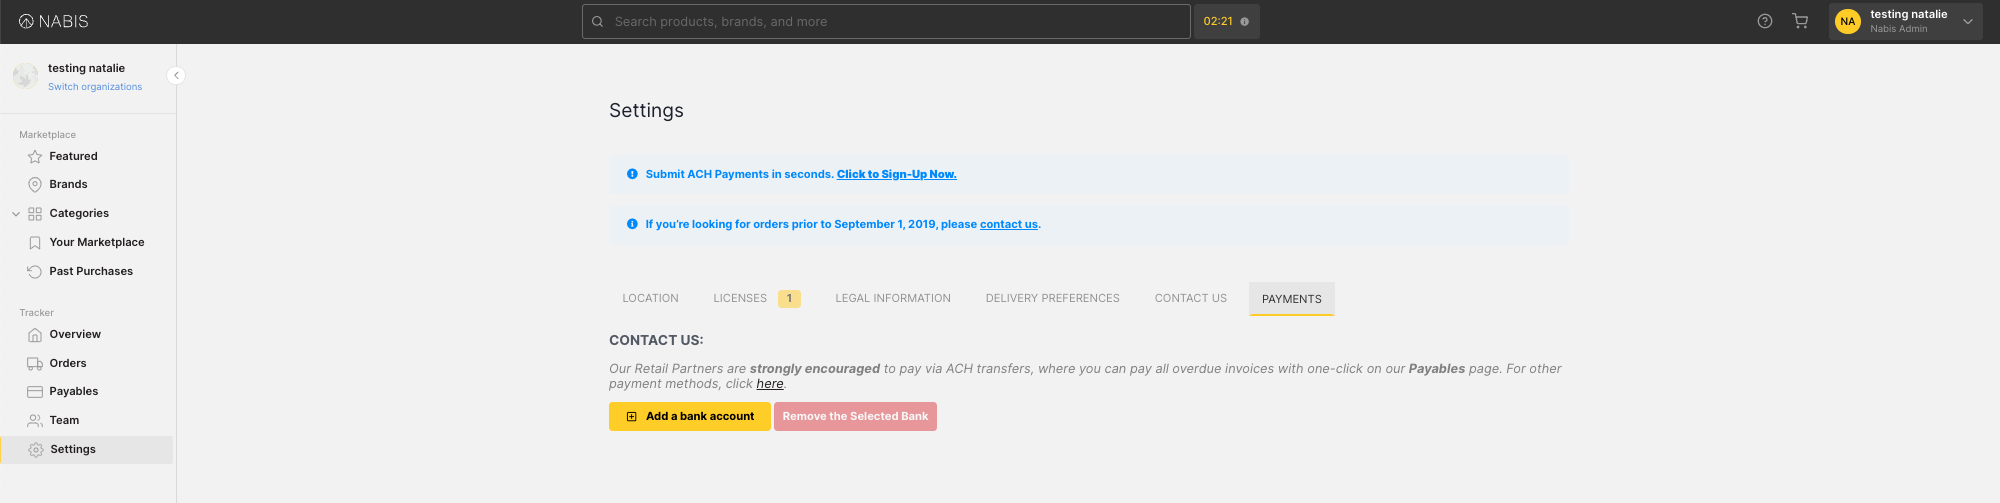Switch to the Licenses tab
The image size is (2000, 503).
pos(740,299)
